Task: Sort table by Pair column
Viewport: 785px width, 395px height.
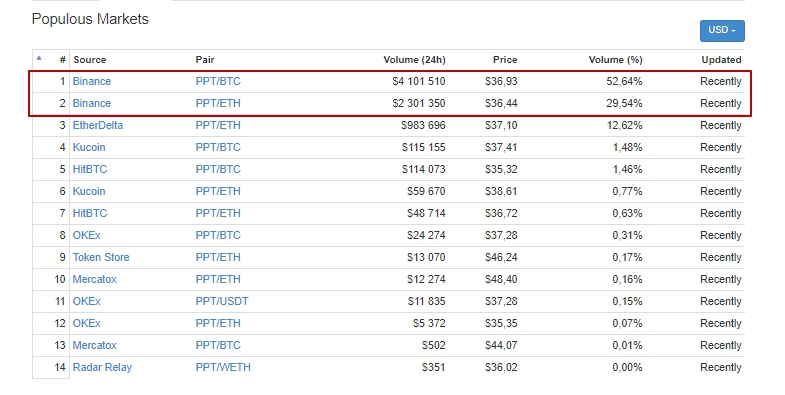Action: [x=205, y=60]
